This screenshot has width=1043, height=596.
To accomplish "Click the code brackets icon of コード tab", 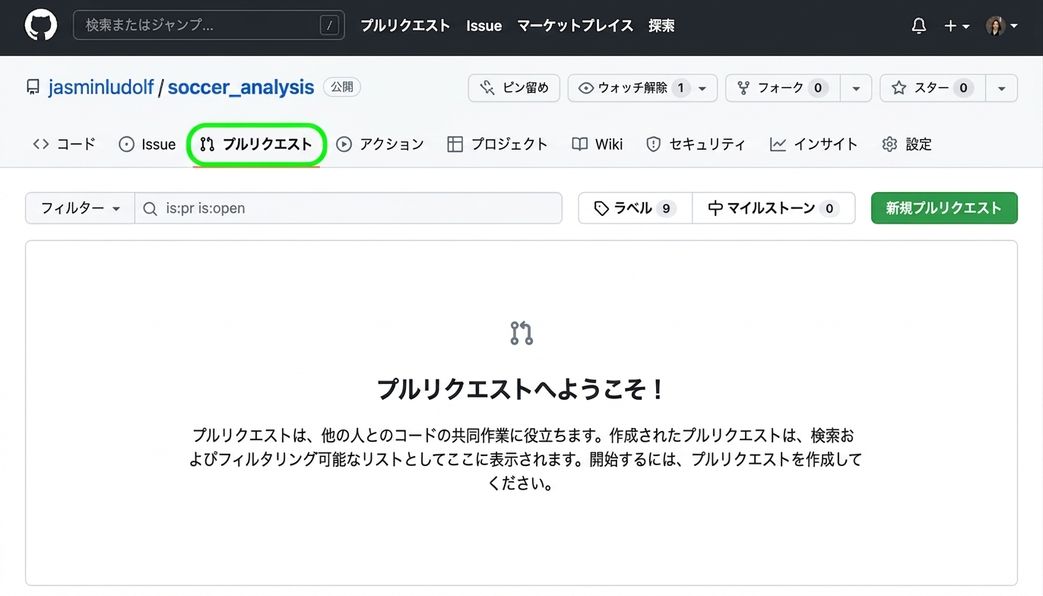I will [x=41, y=144].
